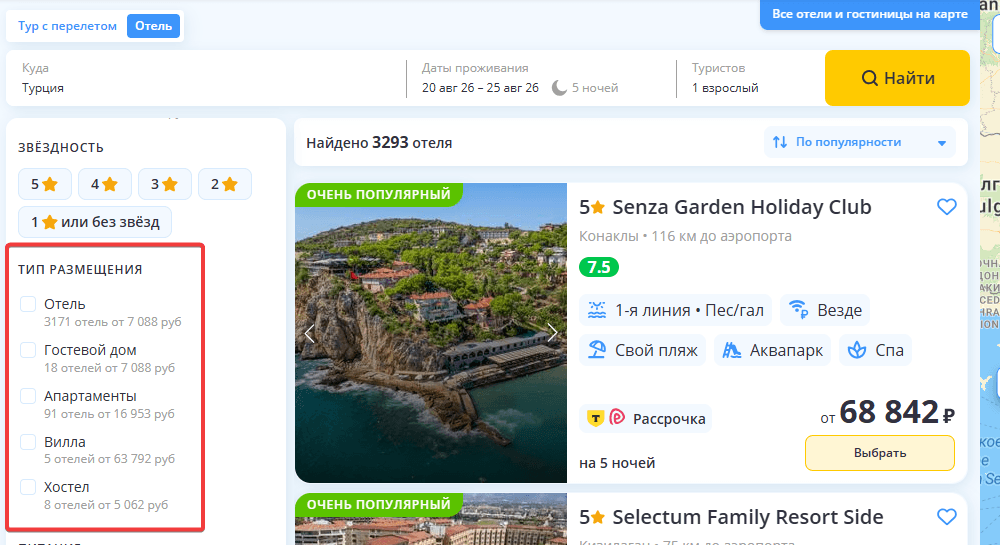
Task: Click the Wi-Fi Везде icon
Action: click(x=798, y=310)
